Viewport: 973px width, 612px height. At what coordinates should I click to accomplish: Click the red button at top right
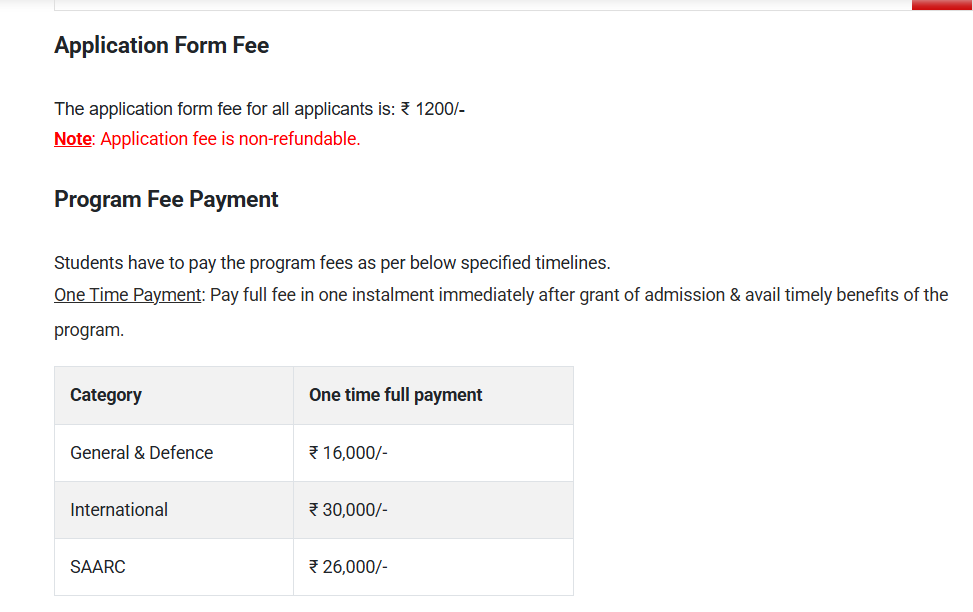941,5
